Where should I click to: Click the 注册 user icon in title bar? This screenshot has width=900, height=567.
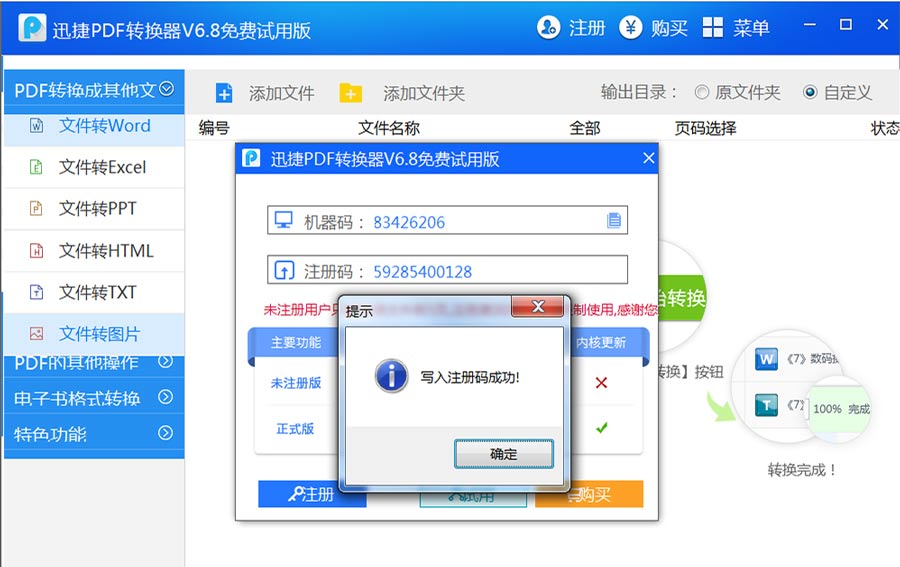tap(549, 28)
